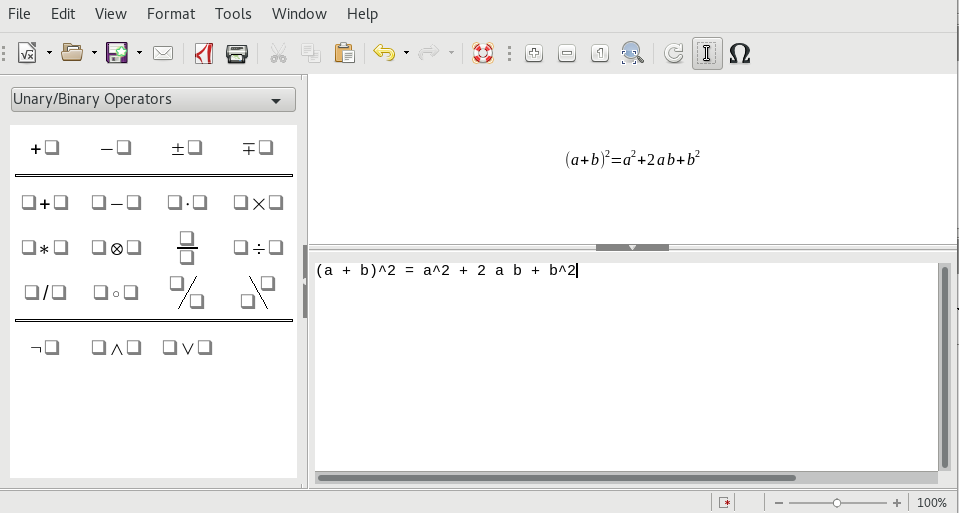Screen dimensions: 959x513
Task: Open the Symbols (Omega) catalog
Action: [740, 53]
